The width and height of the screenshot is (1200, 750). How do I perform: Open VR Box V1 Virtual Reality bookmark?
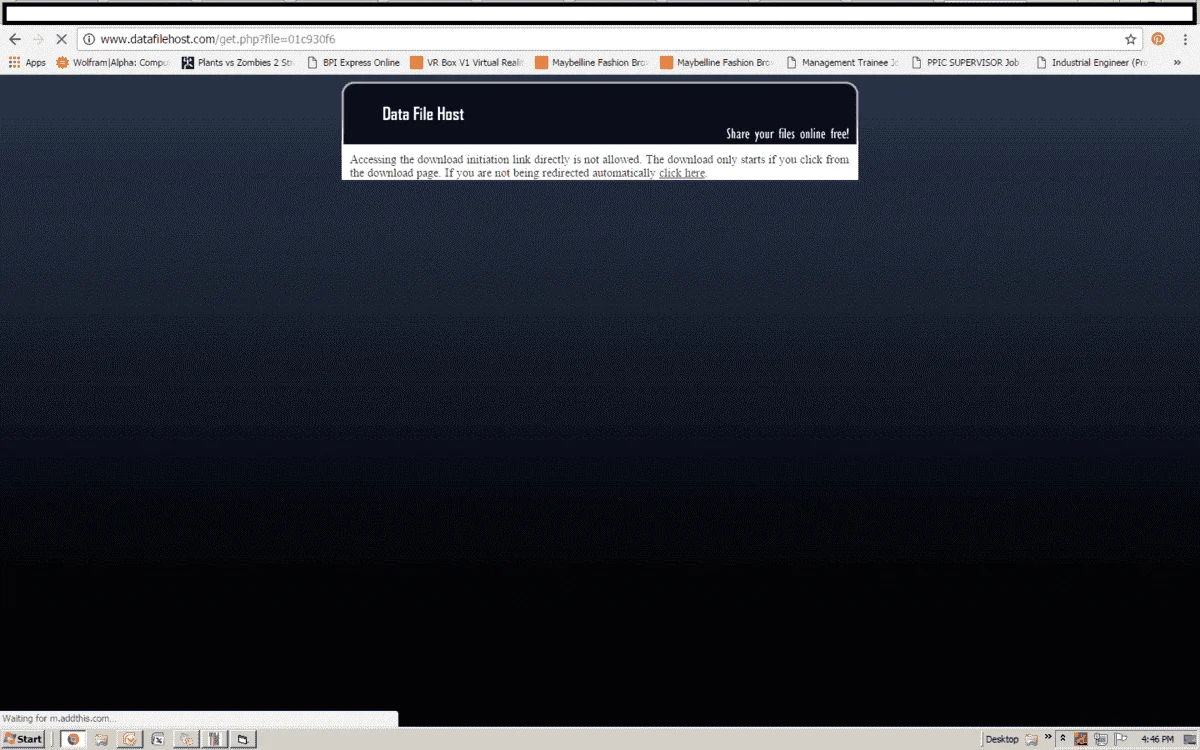[468, 62]
